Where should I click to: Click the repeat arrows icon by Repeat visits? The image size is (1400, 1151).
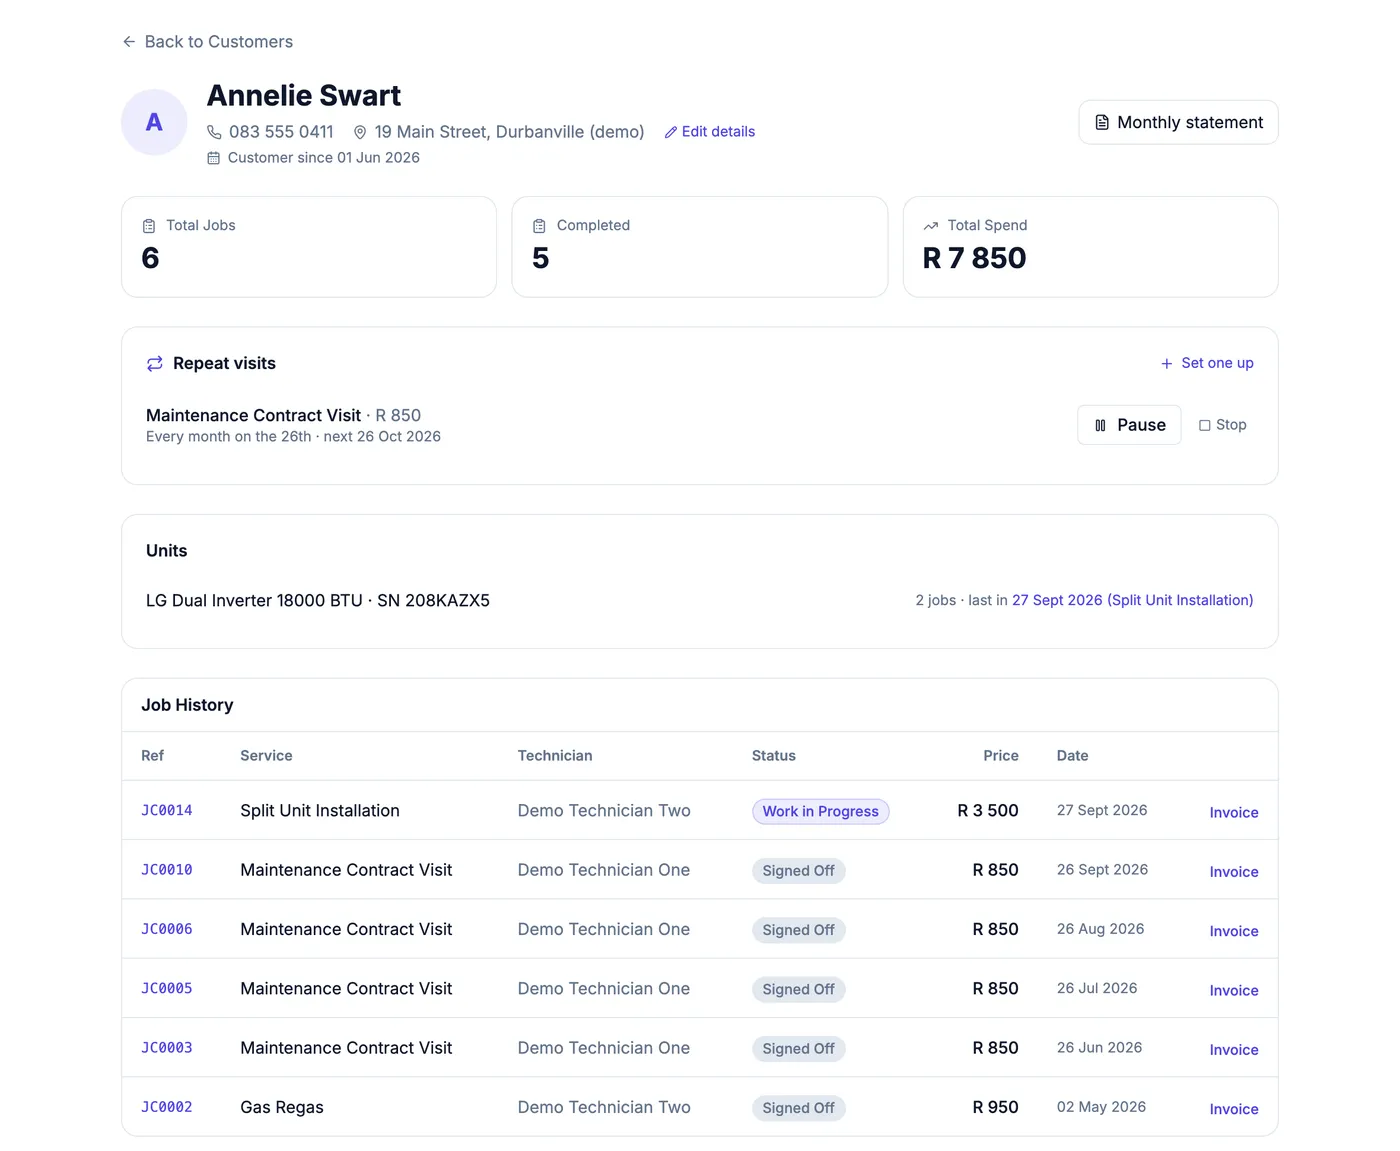coord(155,364)
